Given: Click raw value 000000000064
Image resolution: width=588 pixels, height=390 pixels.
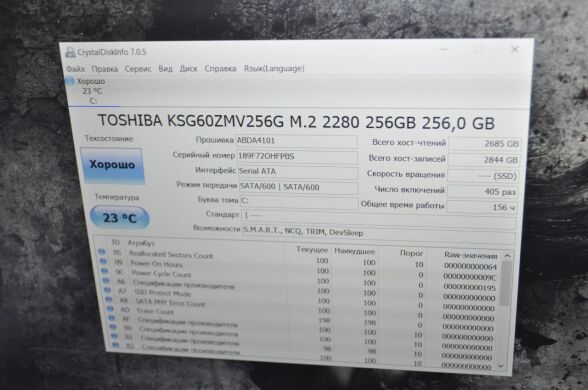Looking at the screenshot, I should (x=470, y=267).
